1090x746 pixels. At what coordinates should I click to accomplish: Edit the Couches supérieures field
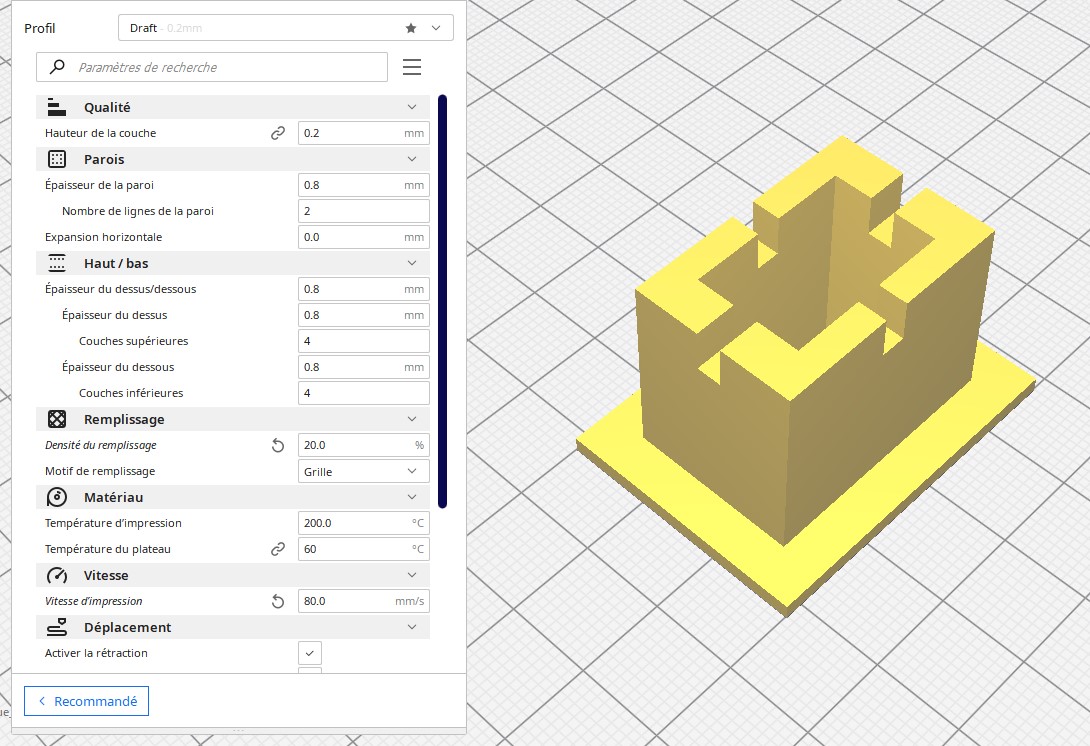[x=364, y=341]
